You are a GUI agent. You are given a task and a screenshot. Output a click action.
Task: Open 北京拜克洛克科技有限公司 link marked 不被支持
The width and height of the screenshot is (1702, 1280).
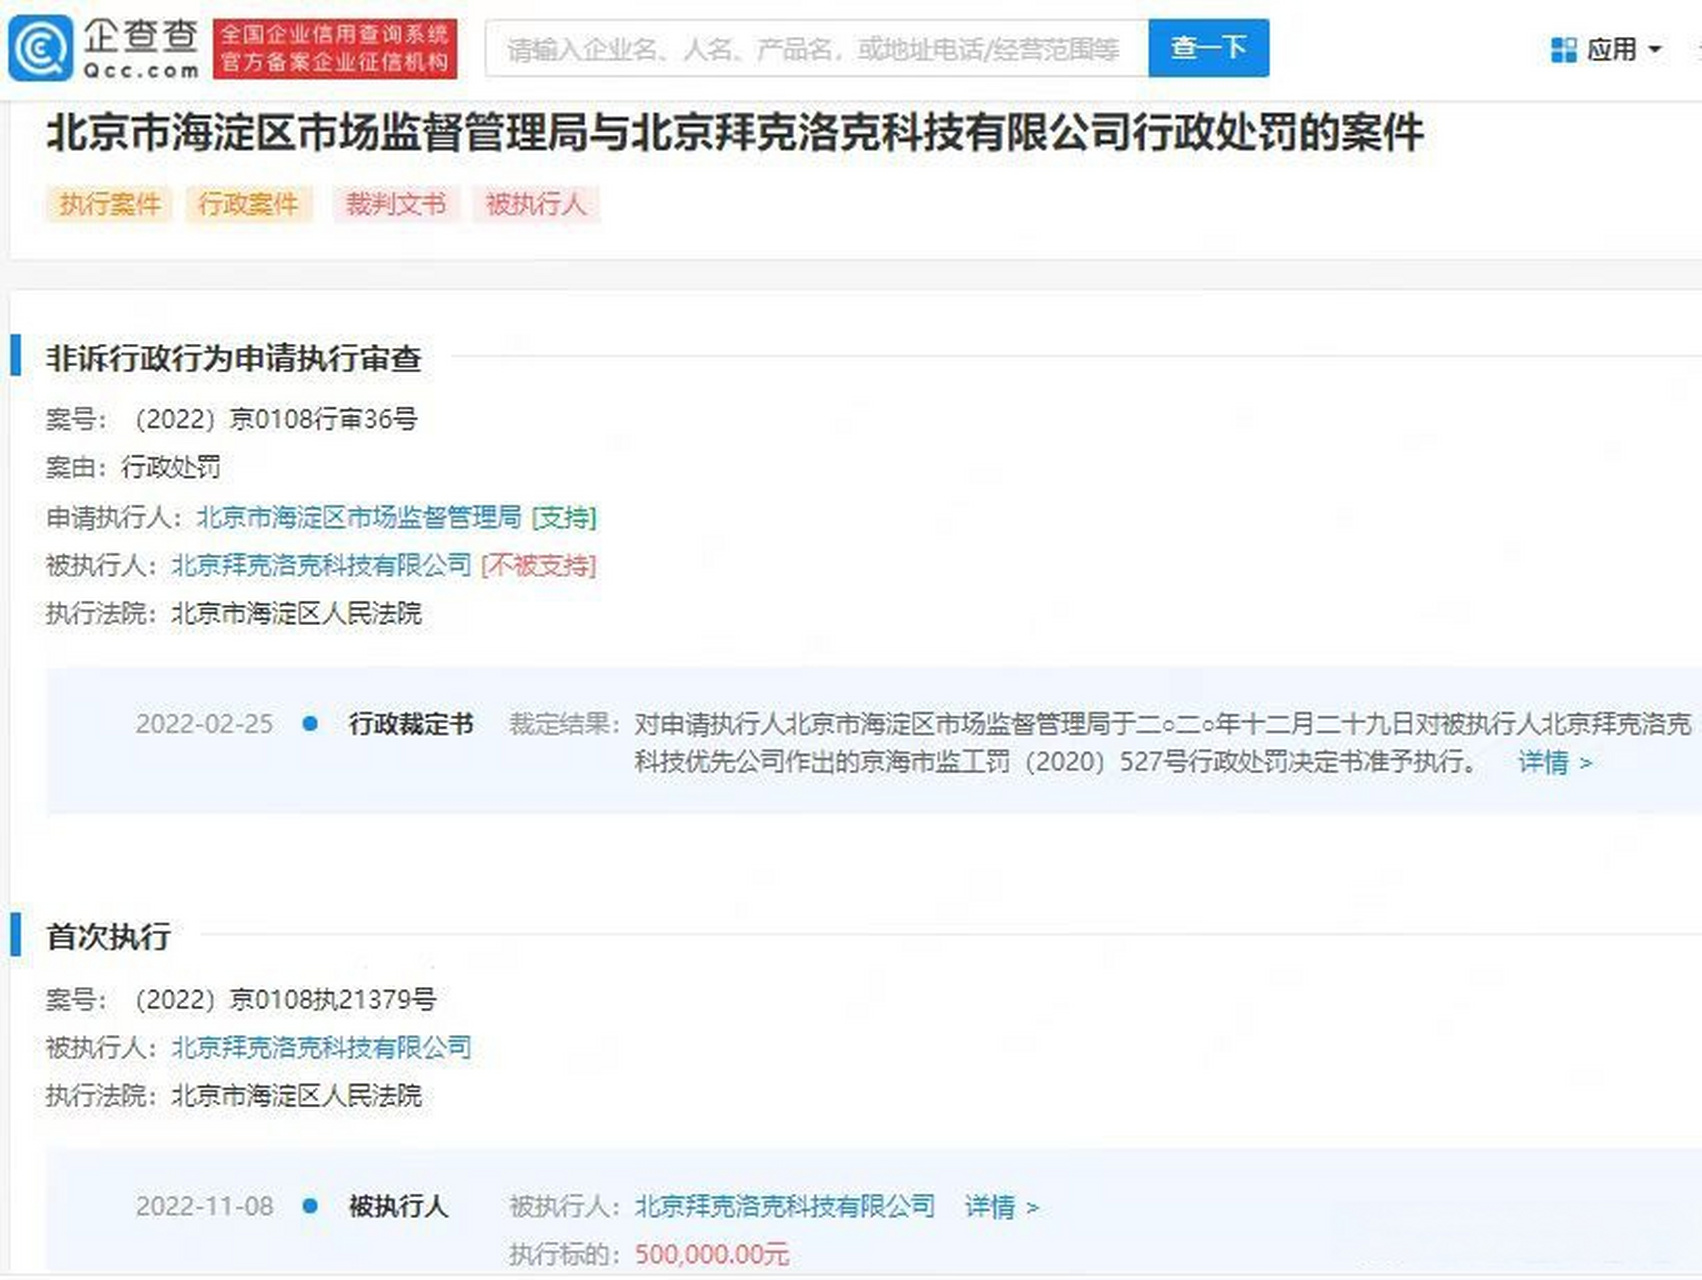coord(321,565)
